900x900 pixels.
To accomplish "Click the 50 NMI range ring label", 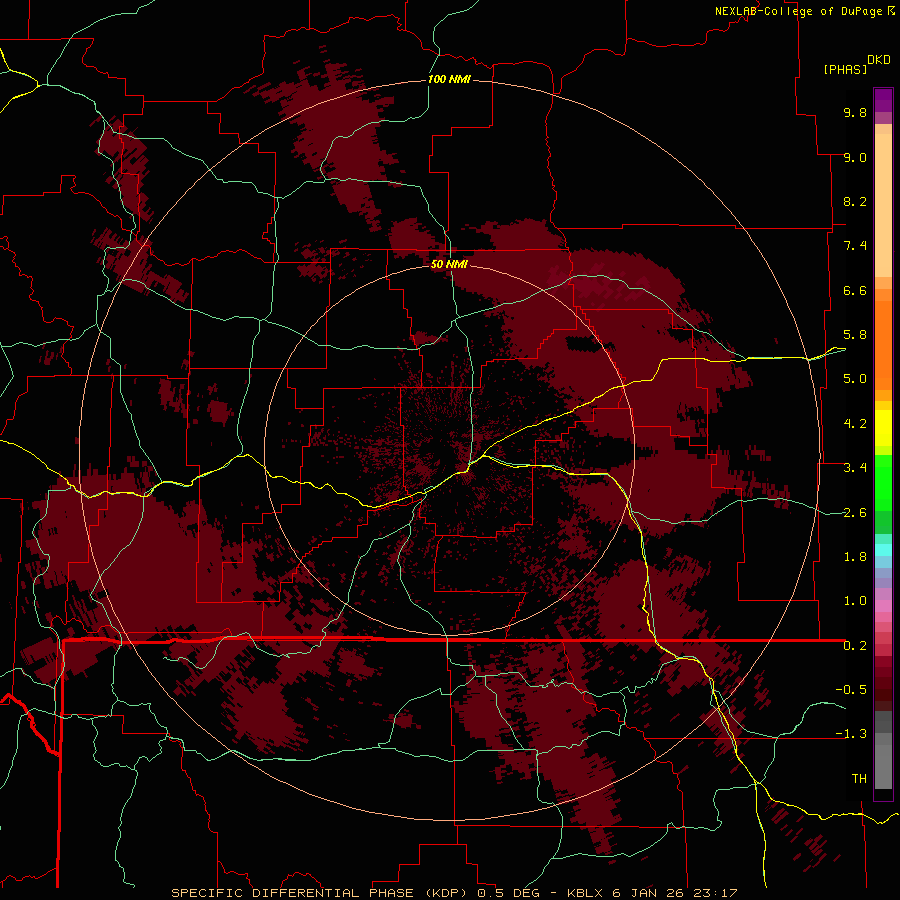I will tap(449, 264).
